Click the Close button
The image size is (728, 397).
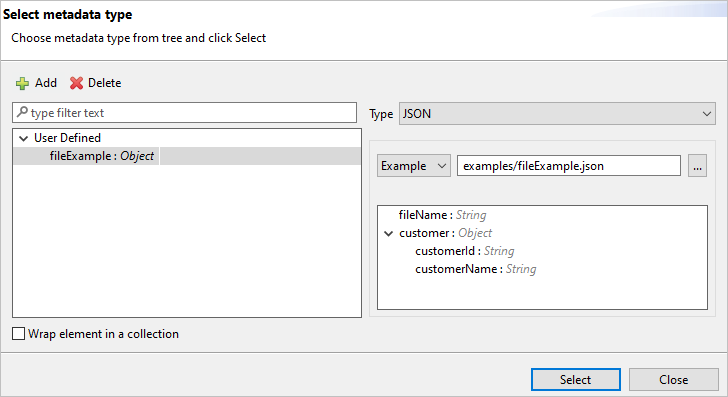(x=673, y=379)
